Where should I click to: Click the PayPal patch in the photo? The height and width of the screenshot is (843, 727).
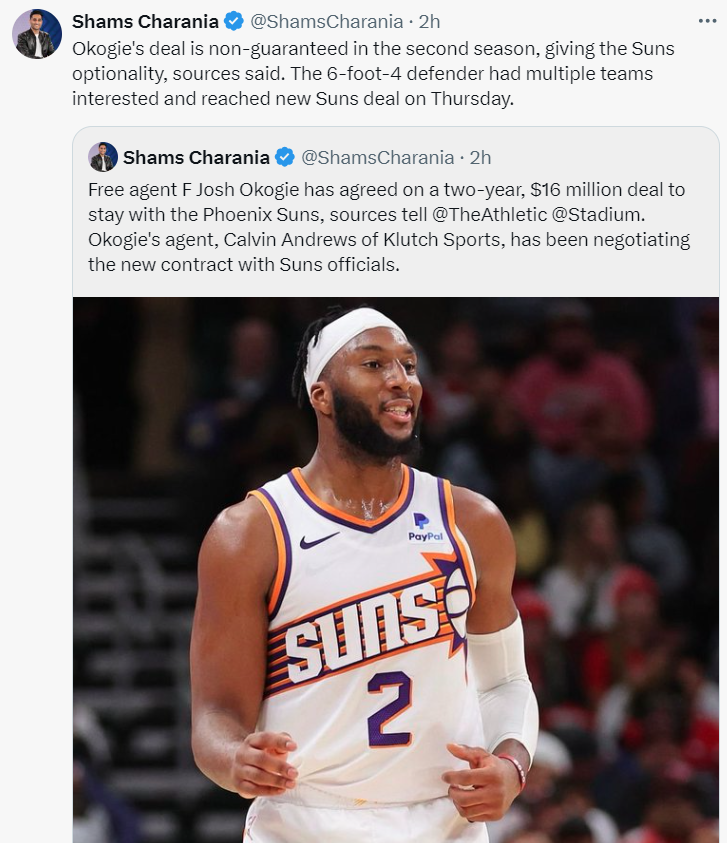[x=425, y=527]
